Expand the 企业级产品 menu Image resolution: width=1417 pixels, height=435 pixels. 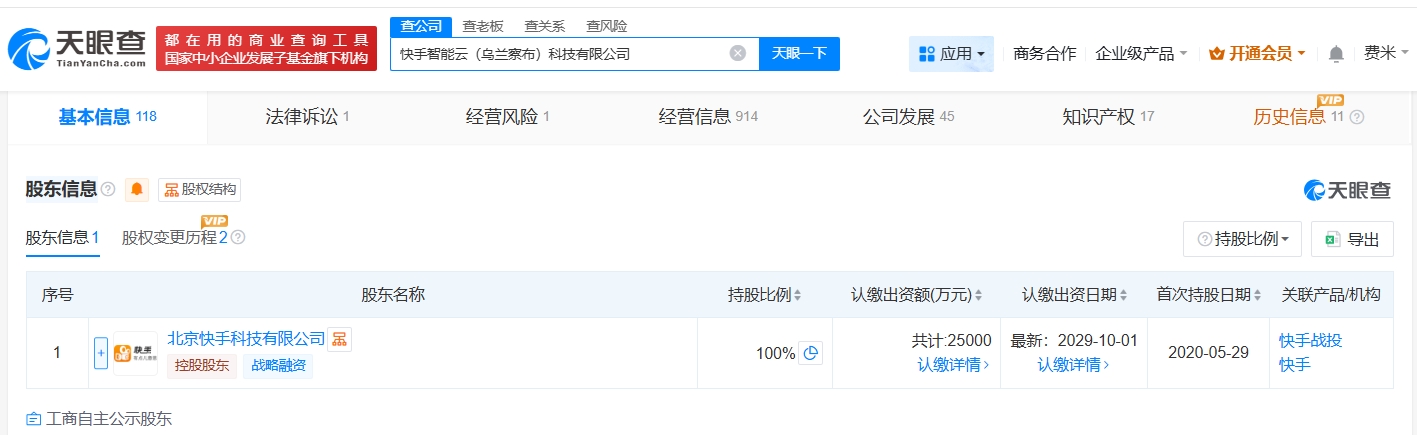click(1141, 54)
